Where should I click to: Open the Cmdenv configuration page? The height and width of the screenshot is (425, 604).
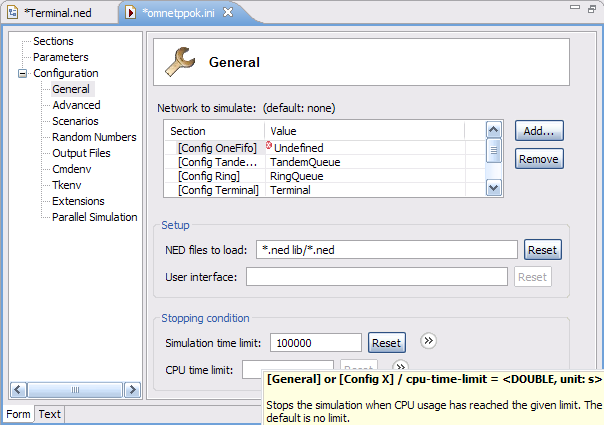tap(72, 169)
